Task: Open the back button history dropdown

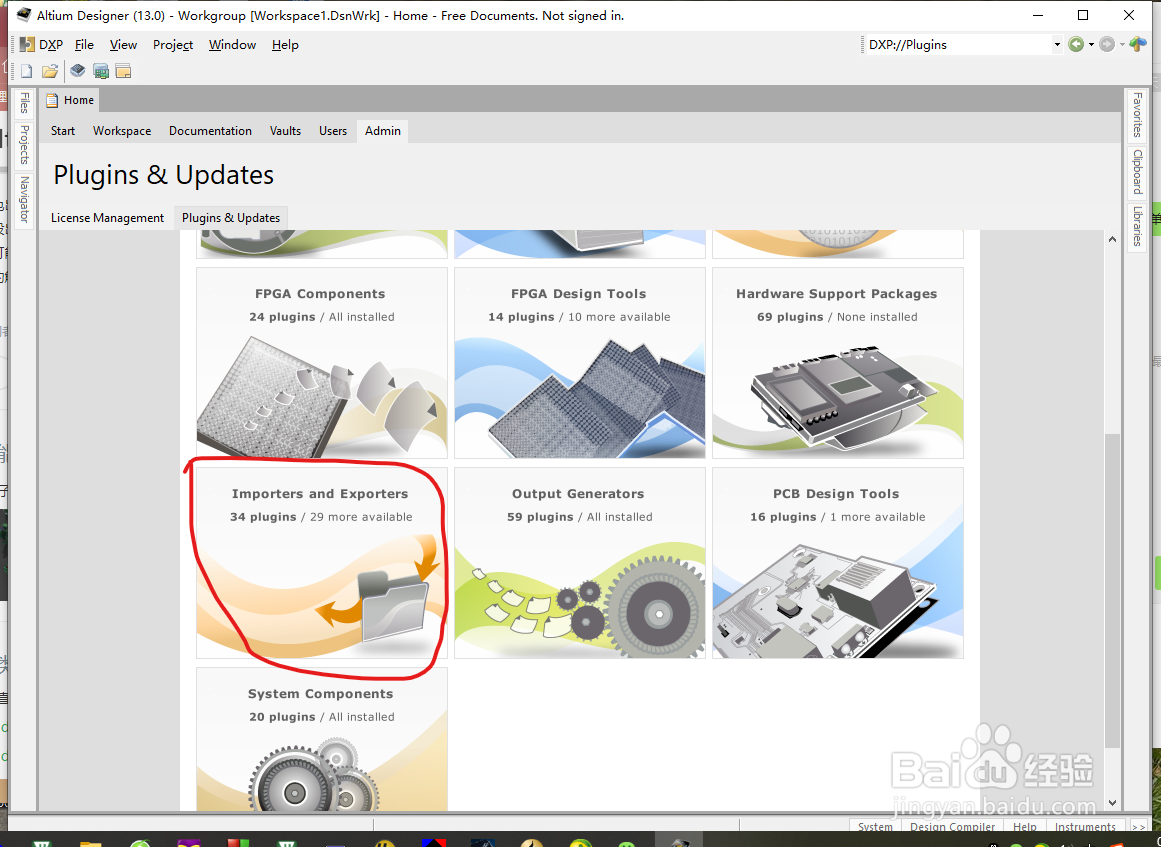Action: tap(1090, 44)
